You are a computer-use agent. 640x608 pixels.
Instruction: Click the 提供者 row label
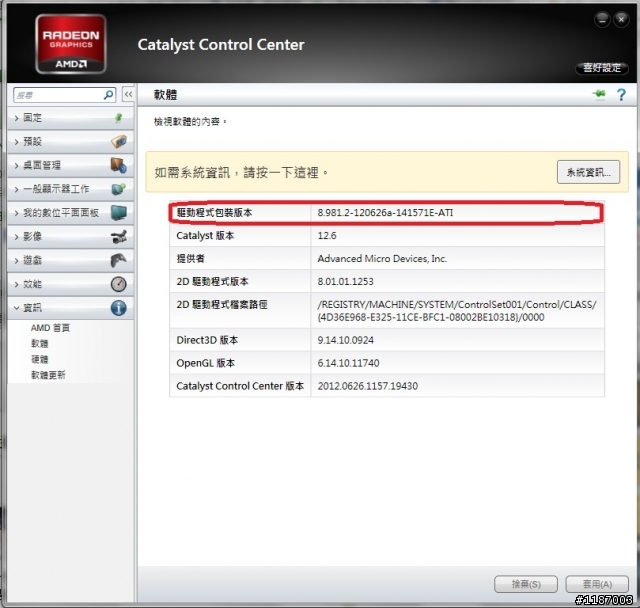pos(191,258)
